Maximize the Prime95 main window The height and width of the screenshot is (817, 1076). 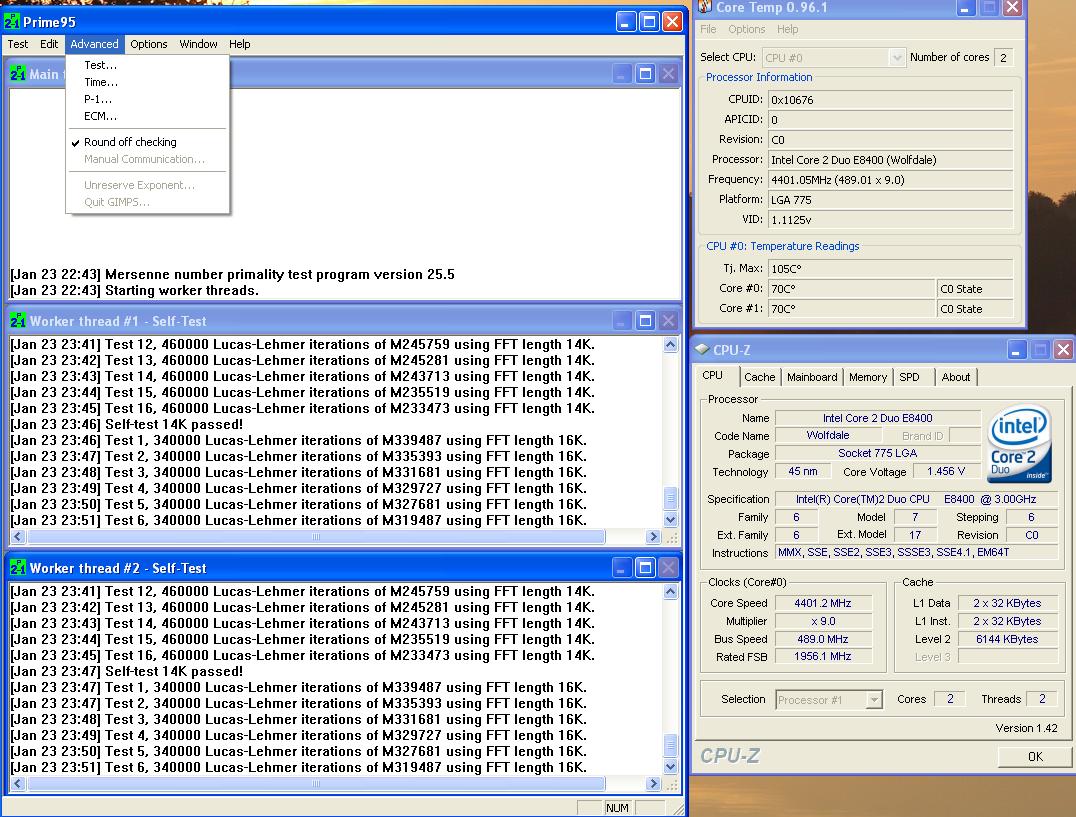(649, 21)
